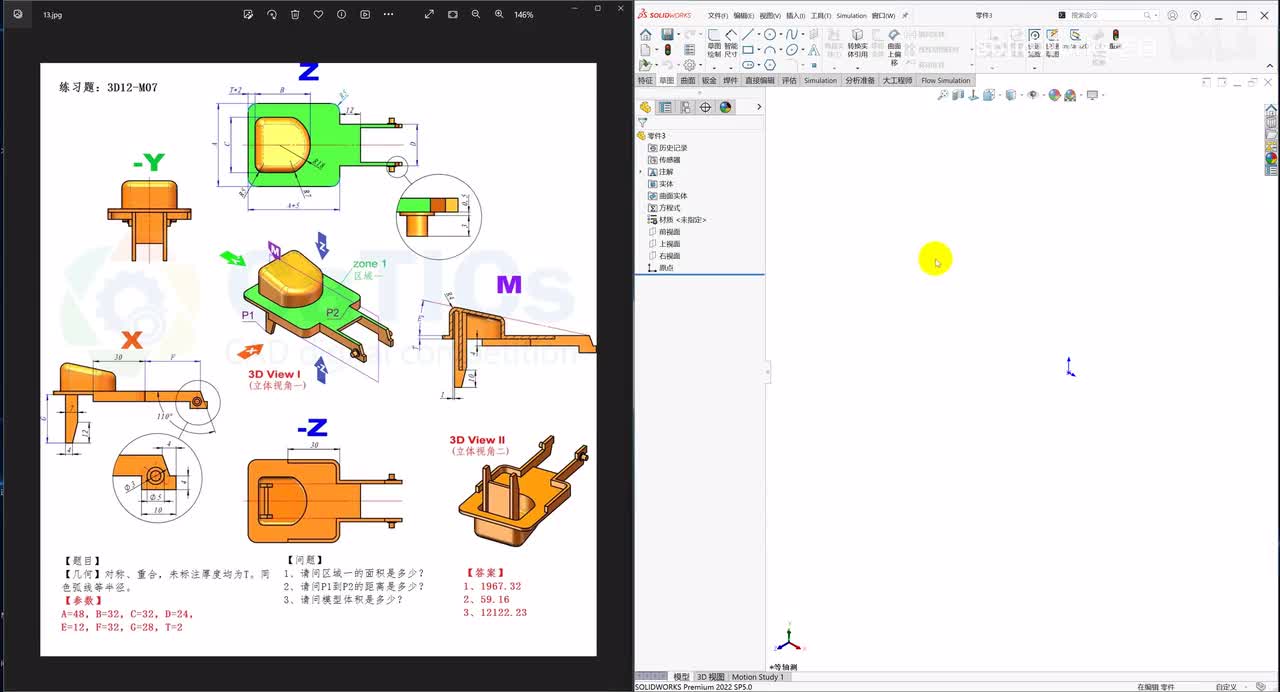Select 原点 (Origin) in feature tree
The width and height of the screenshot is (1280, 692).
(661, 268)
